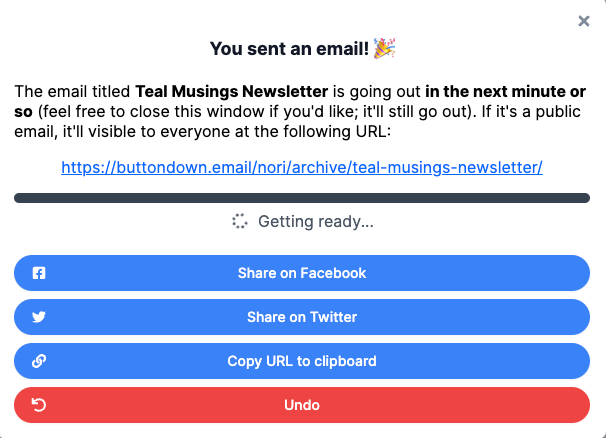Click the chain link icon
The width and height of the screenshot is (606, 438).
tap(40, 361)
